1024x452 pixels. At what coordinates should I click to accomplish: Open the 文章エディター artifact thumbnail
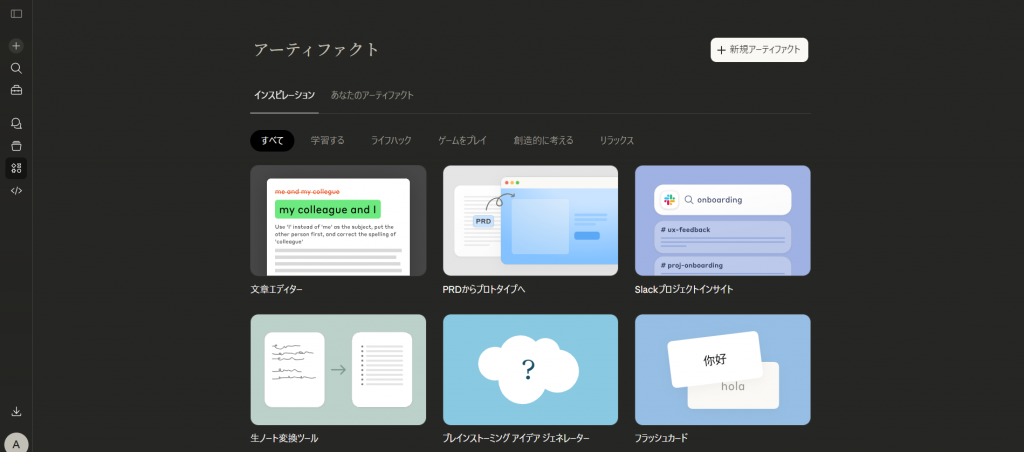(x=338, y=221)
